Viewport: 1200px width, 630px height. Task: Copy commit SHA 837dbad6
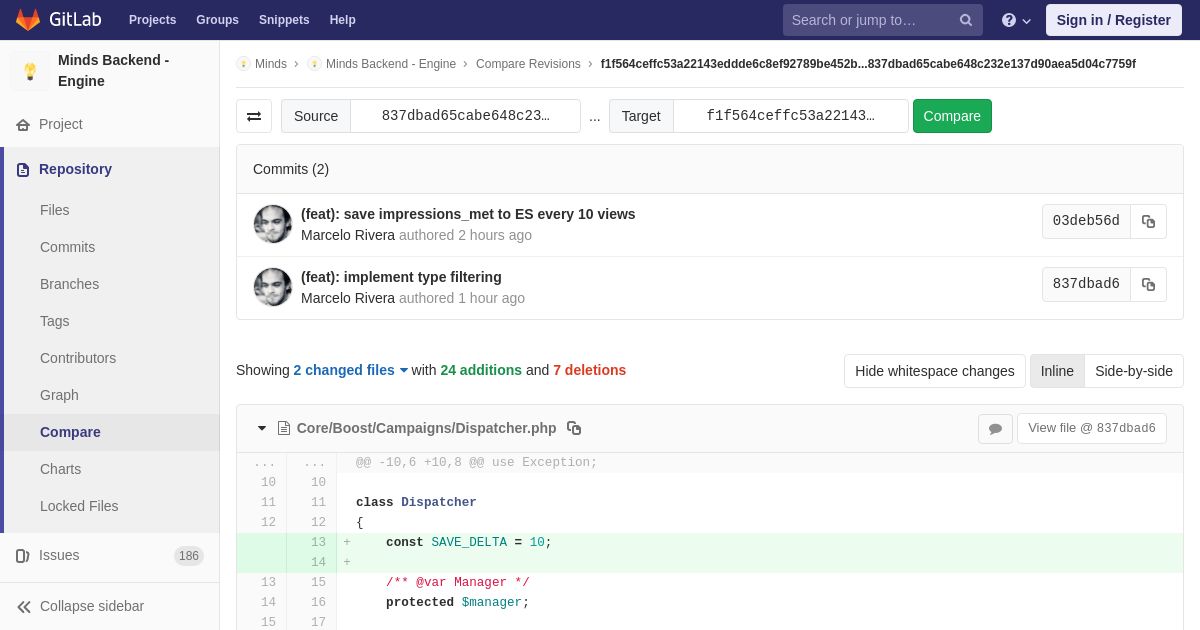(x=1148, y=284)
